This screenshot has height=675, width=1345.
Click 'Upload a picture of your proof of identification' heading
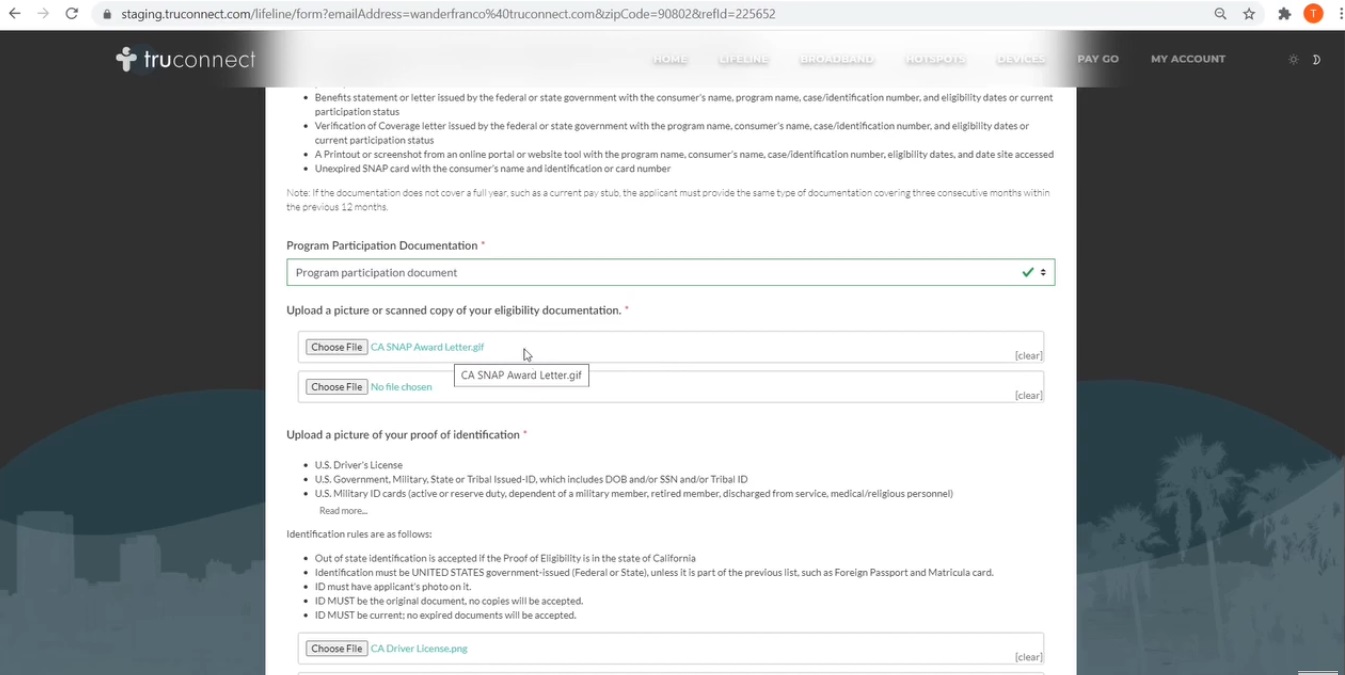(403, 435)
